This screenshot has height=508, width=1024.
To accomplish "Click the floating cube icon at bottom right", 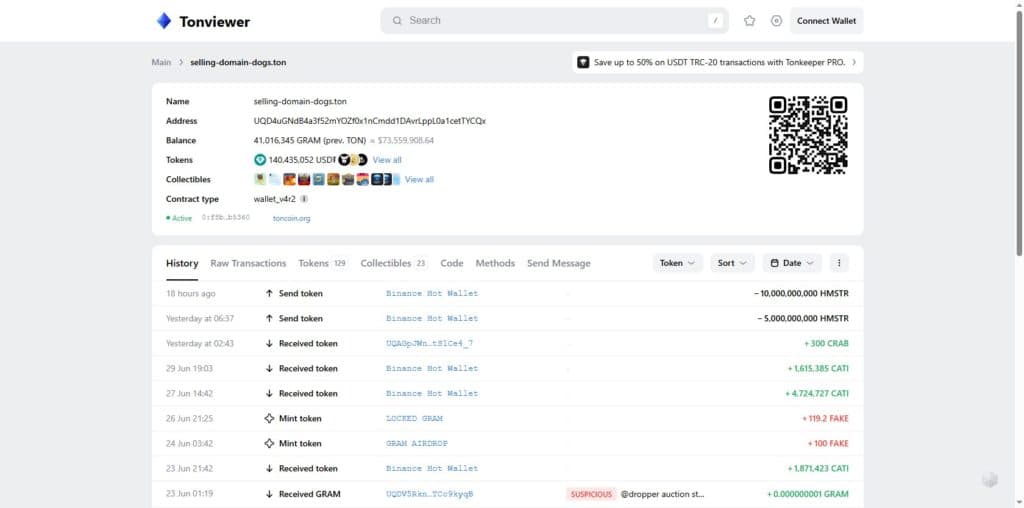I will pyautogui.click(x=989, y=481).
